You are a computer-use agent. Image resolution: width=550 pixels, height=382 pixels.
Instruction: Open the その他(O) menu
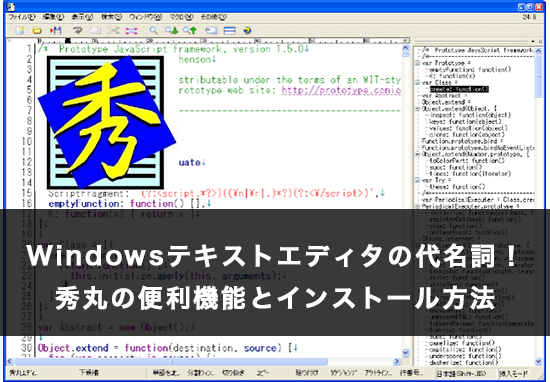pos(214,17)
